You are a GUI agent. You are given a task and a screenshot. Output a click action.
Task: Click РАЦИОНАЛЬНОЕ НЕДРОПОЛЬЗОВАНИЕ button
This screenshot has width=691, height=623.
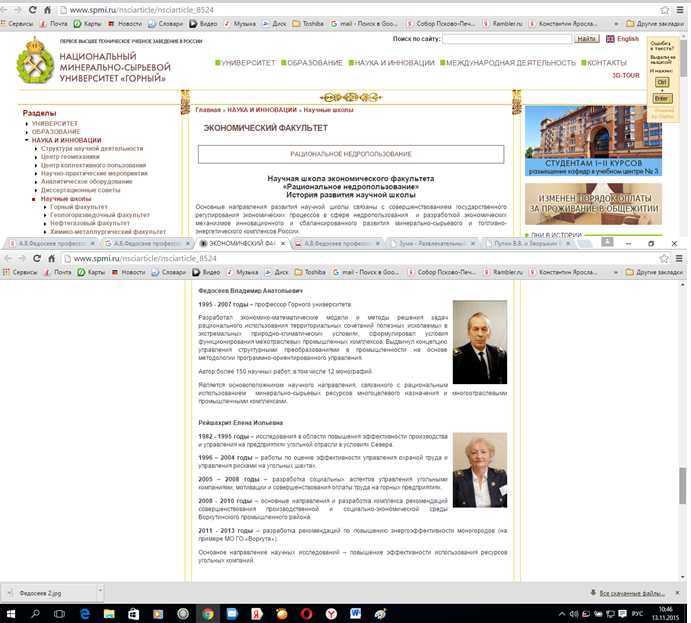pos(351,154)
